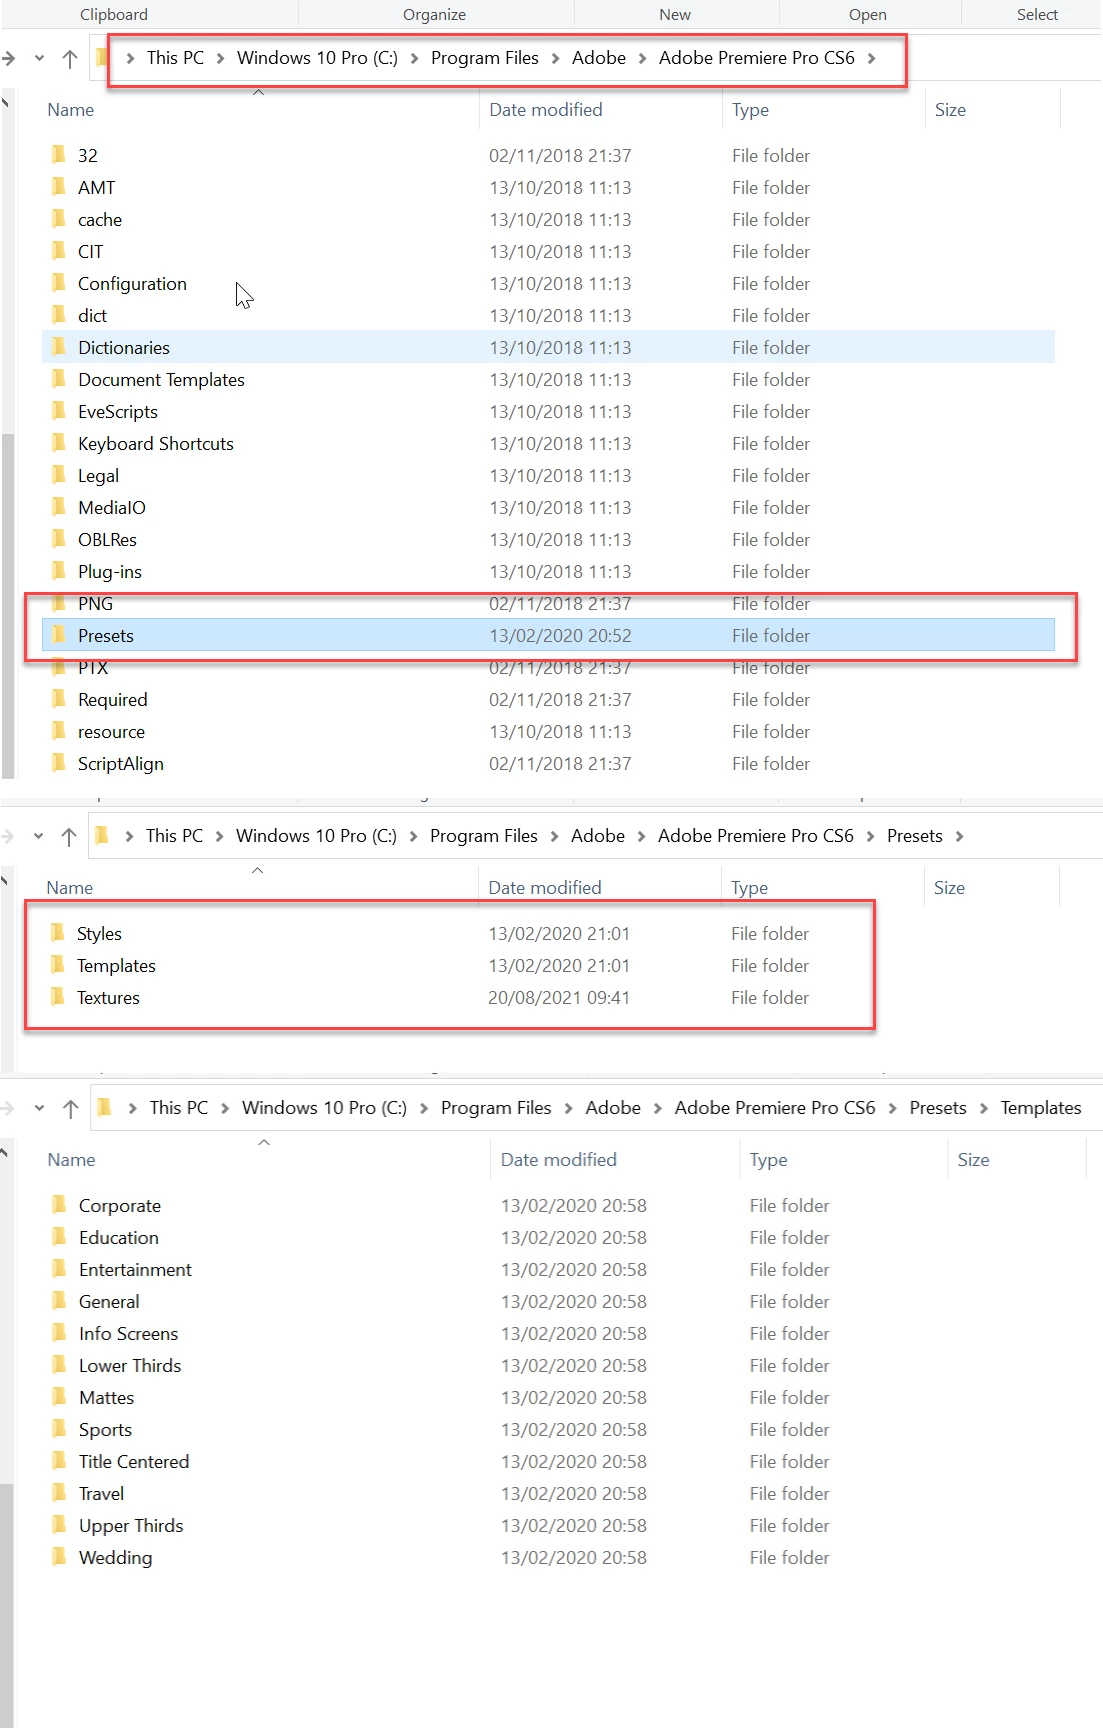Expand chevron after Presets in middle window breadcrumb

[x=959, y=836]
